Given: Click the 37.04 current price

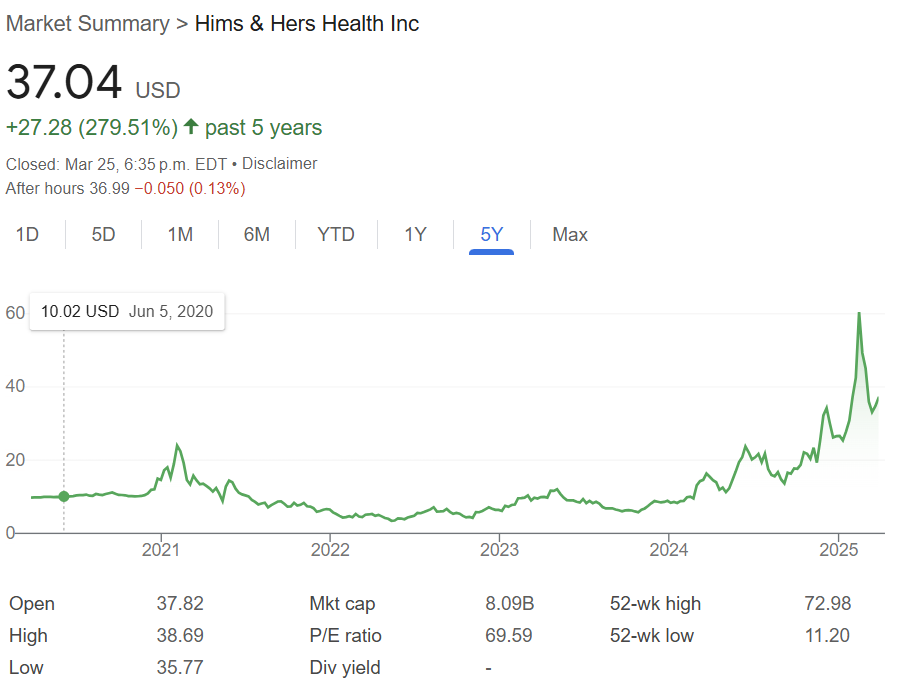Looking at the screenshot, I should coord(65,82).
